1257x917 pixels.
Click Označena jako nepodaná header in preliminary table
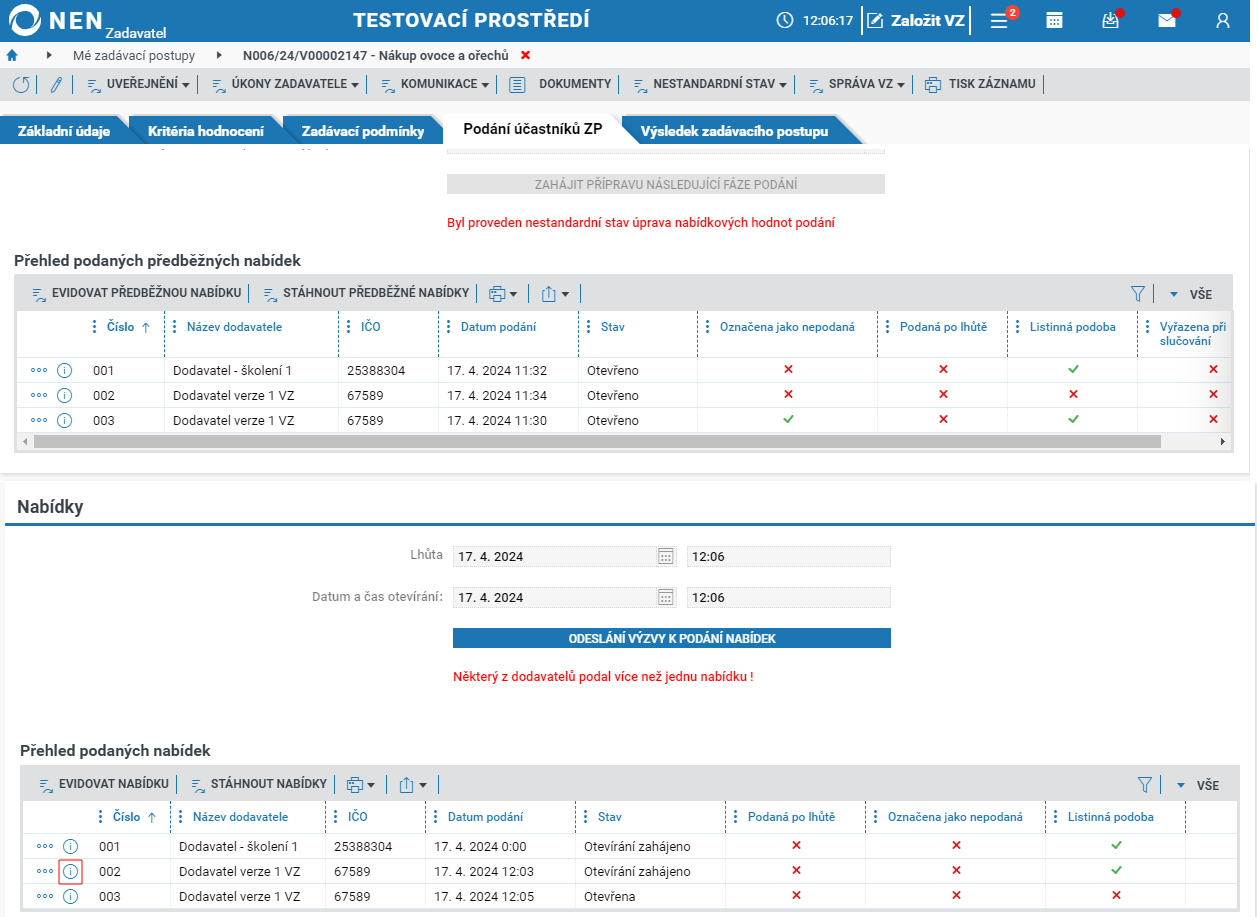pyautogui.click(x=787, y=327)
